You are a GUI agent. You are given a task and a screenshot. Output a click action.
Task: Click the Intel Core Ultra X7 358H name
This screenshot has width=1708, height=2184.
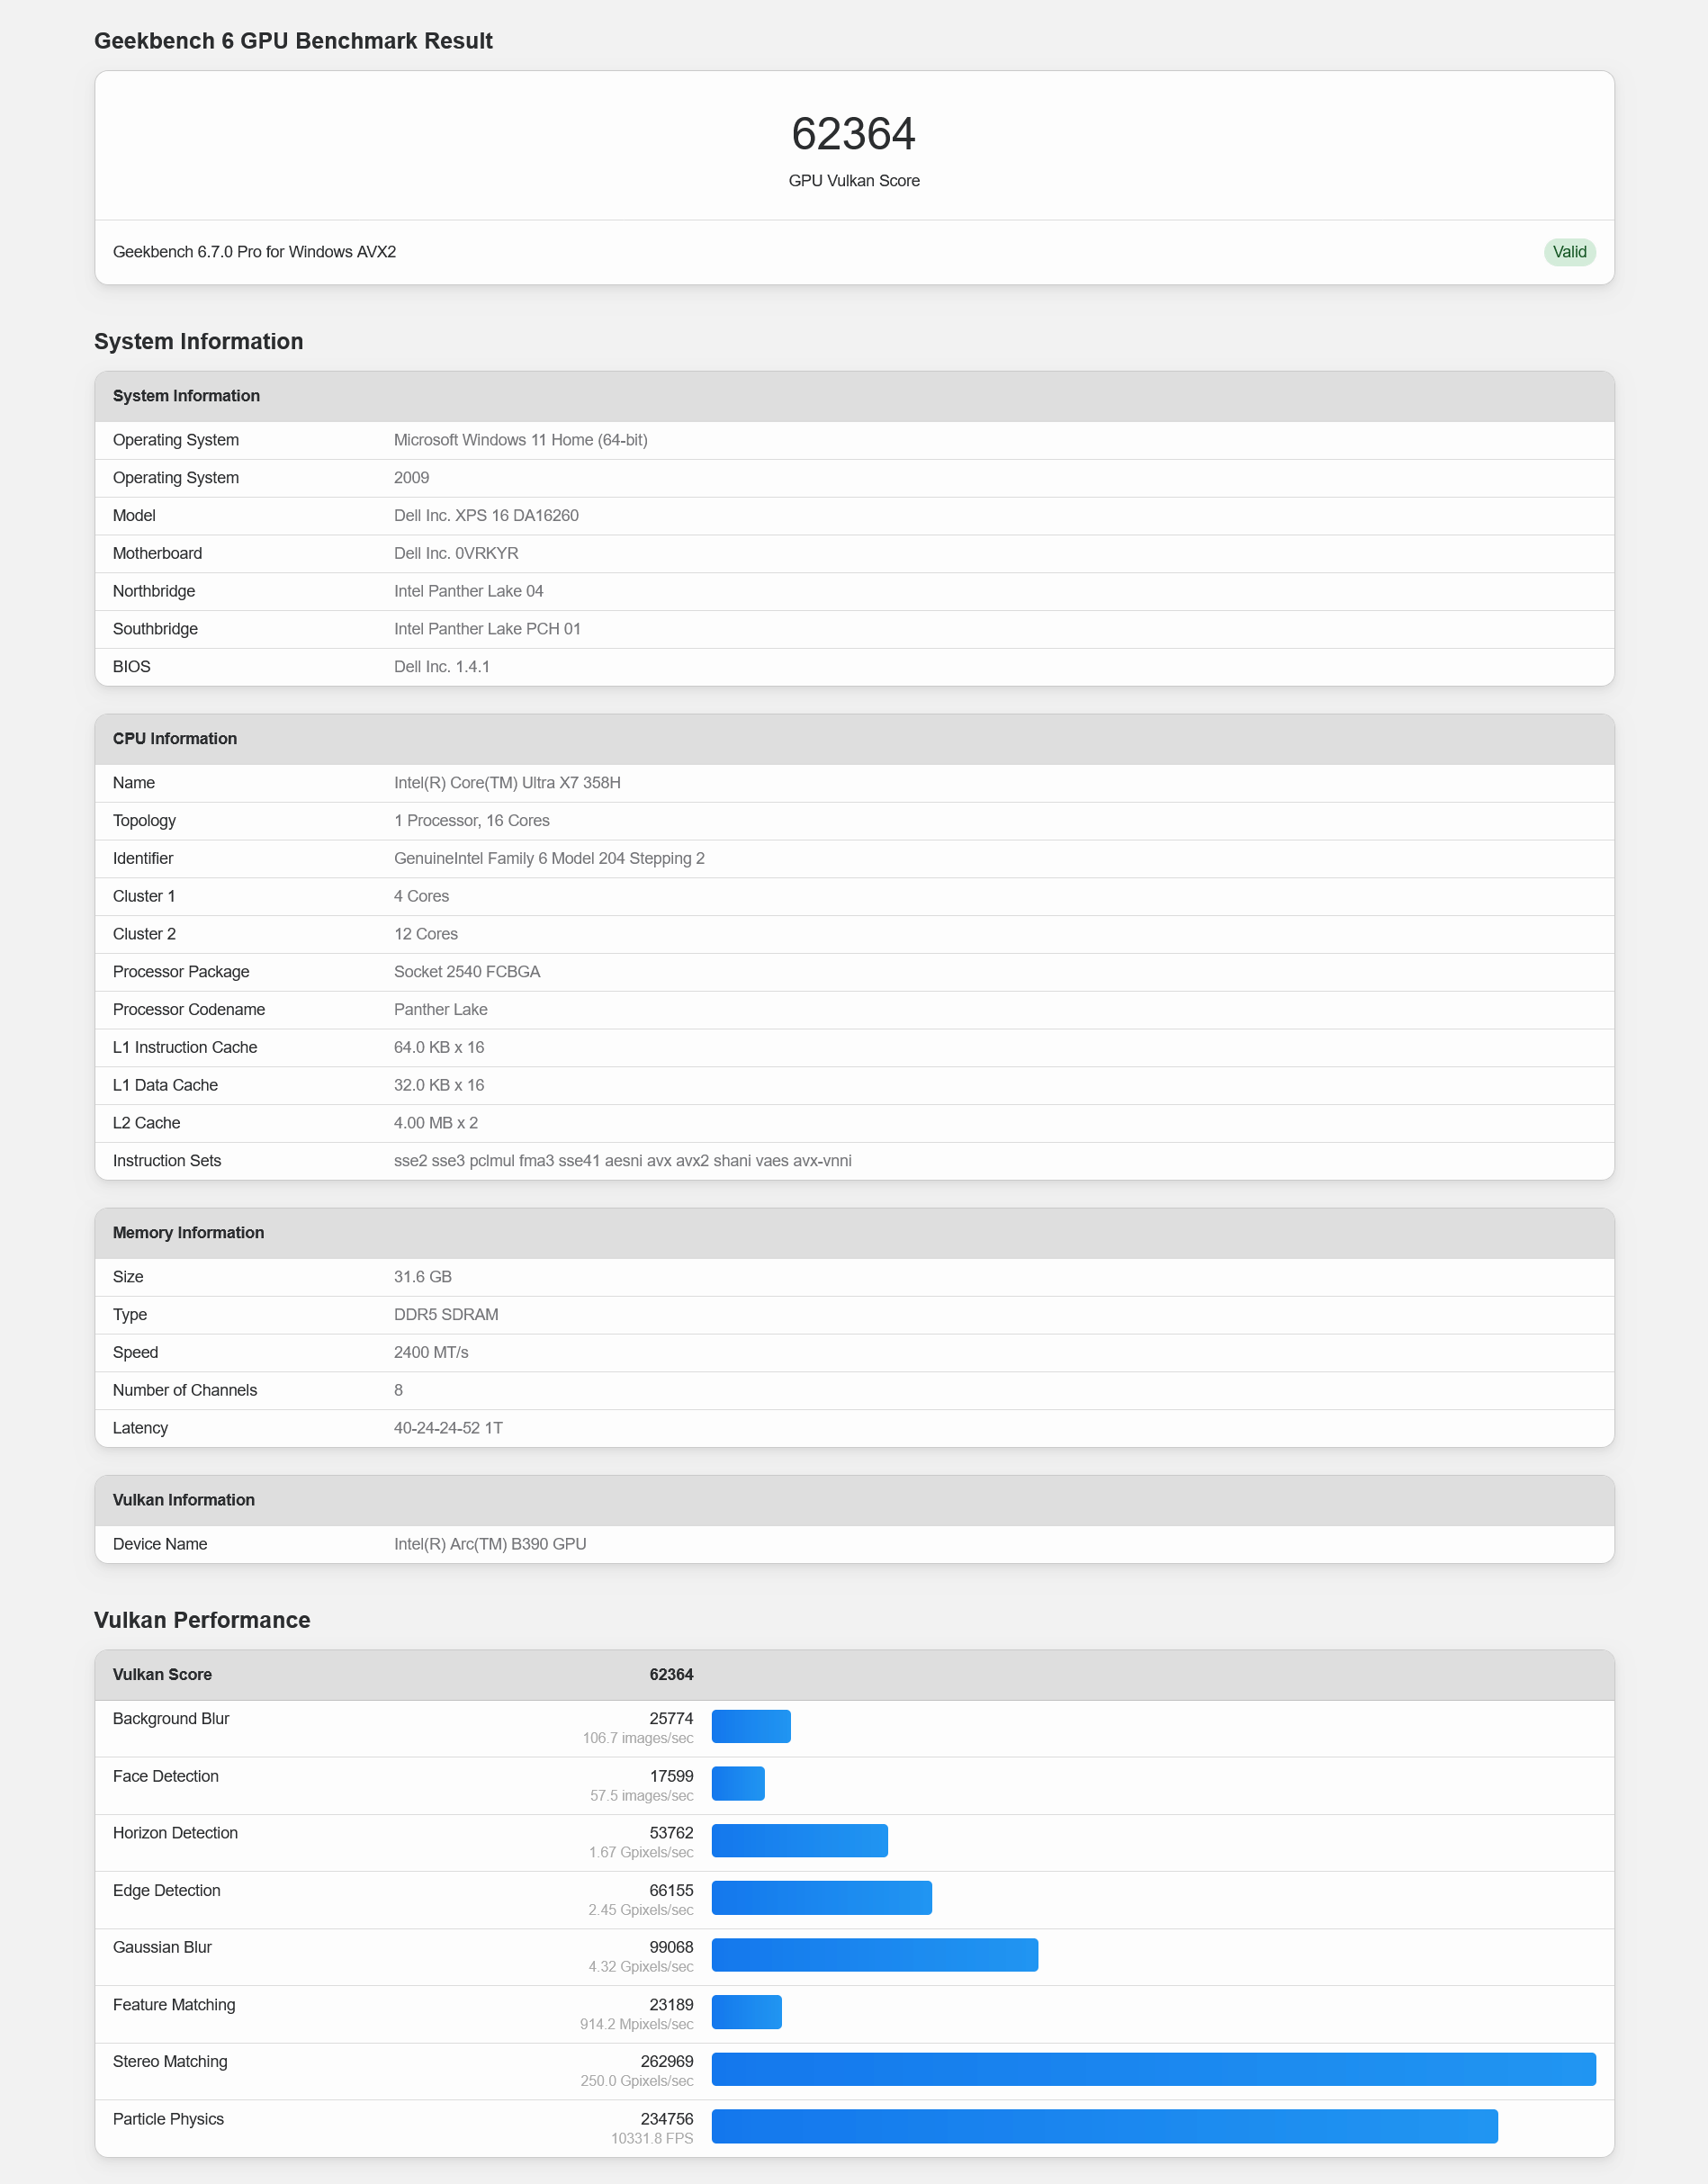507,783
